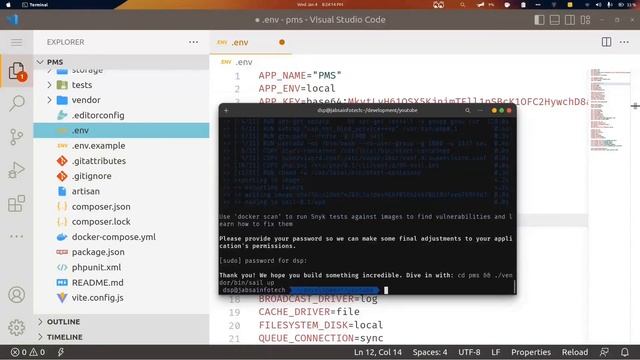
Task: Click the date and time in top bar
Action: click(320, 4)
